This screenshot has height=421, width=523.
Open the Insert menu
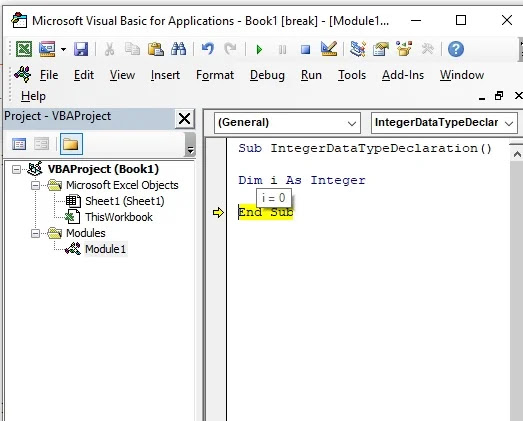[x=165, y=75]
